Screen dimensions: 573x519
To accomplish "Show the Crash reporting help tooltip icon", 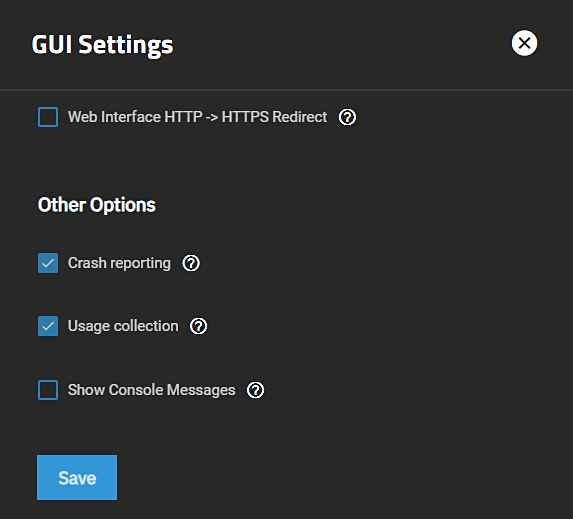I will (191, 263).
